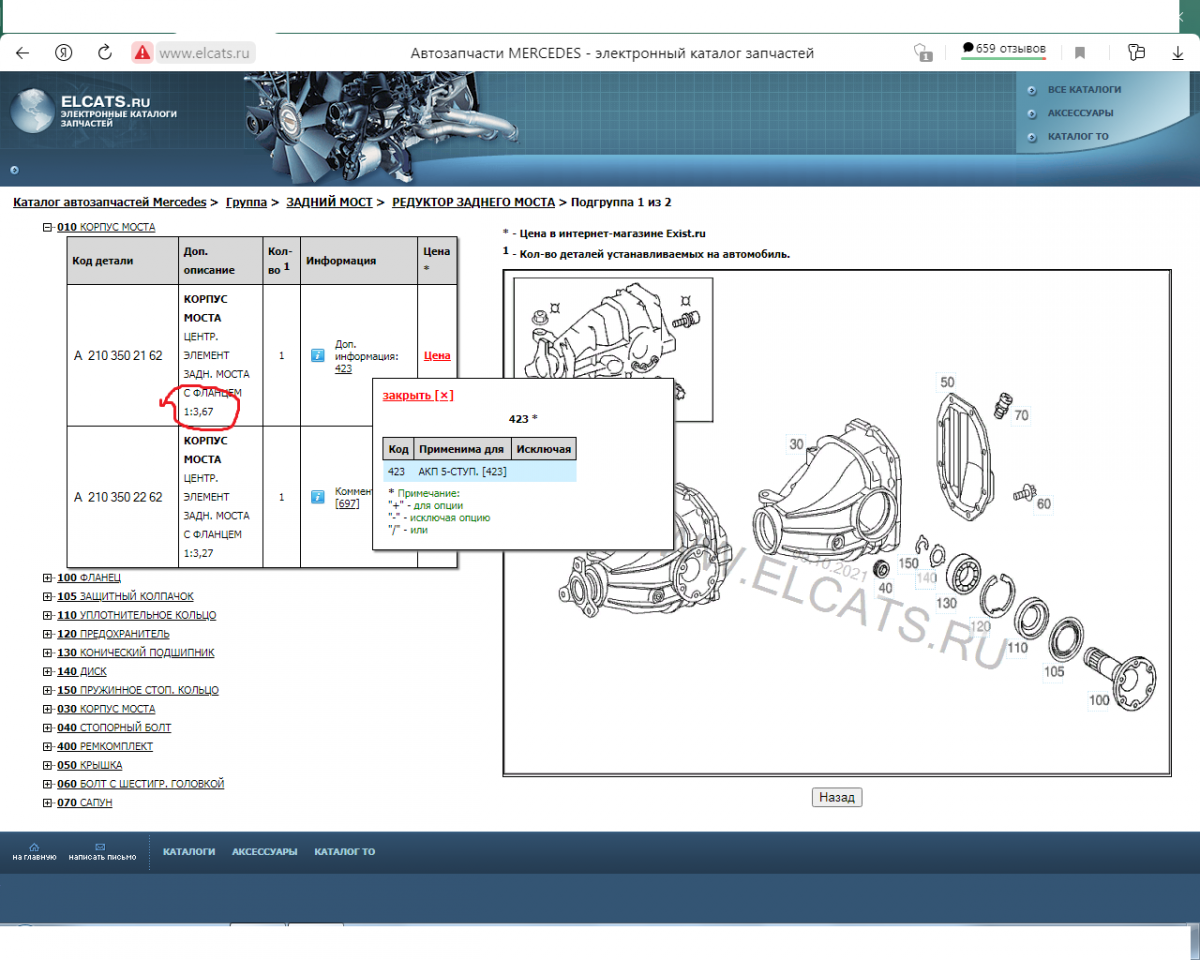
Task: Select popup row АКП 5-СТУП. [423]
Action: 479,471
